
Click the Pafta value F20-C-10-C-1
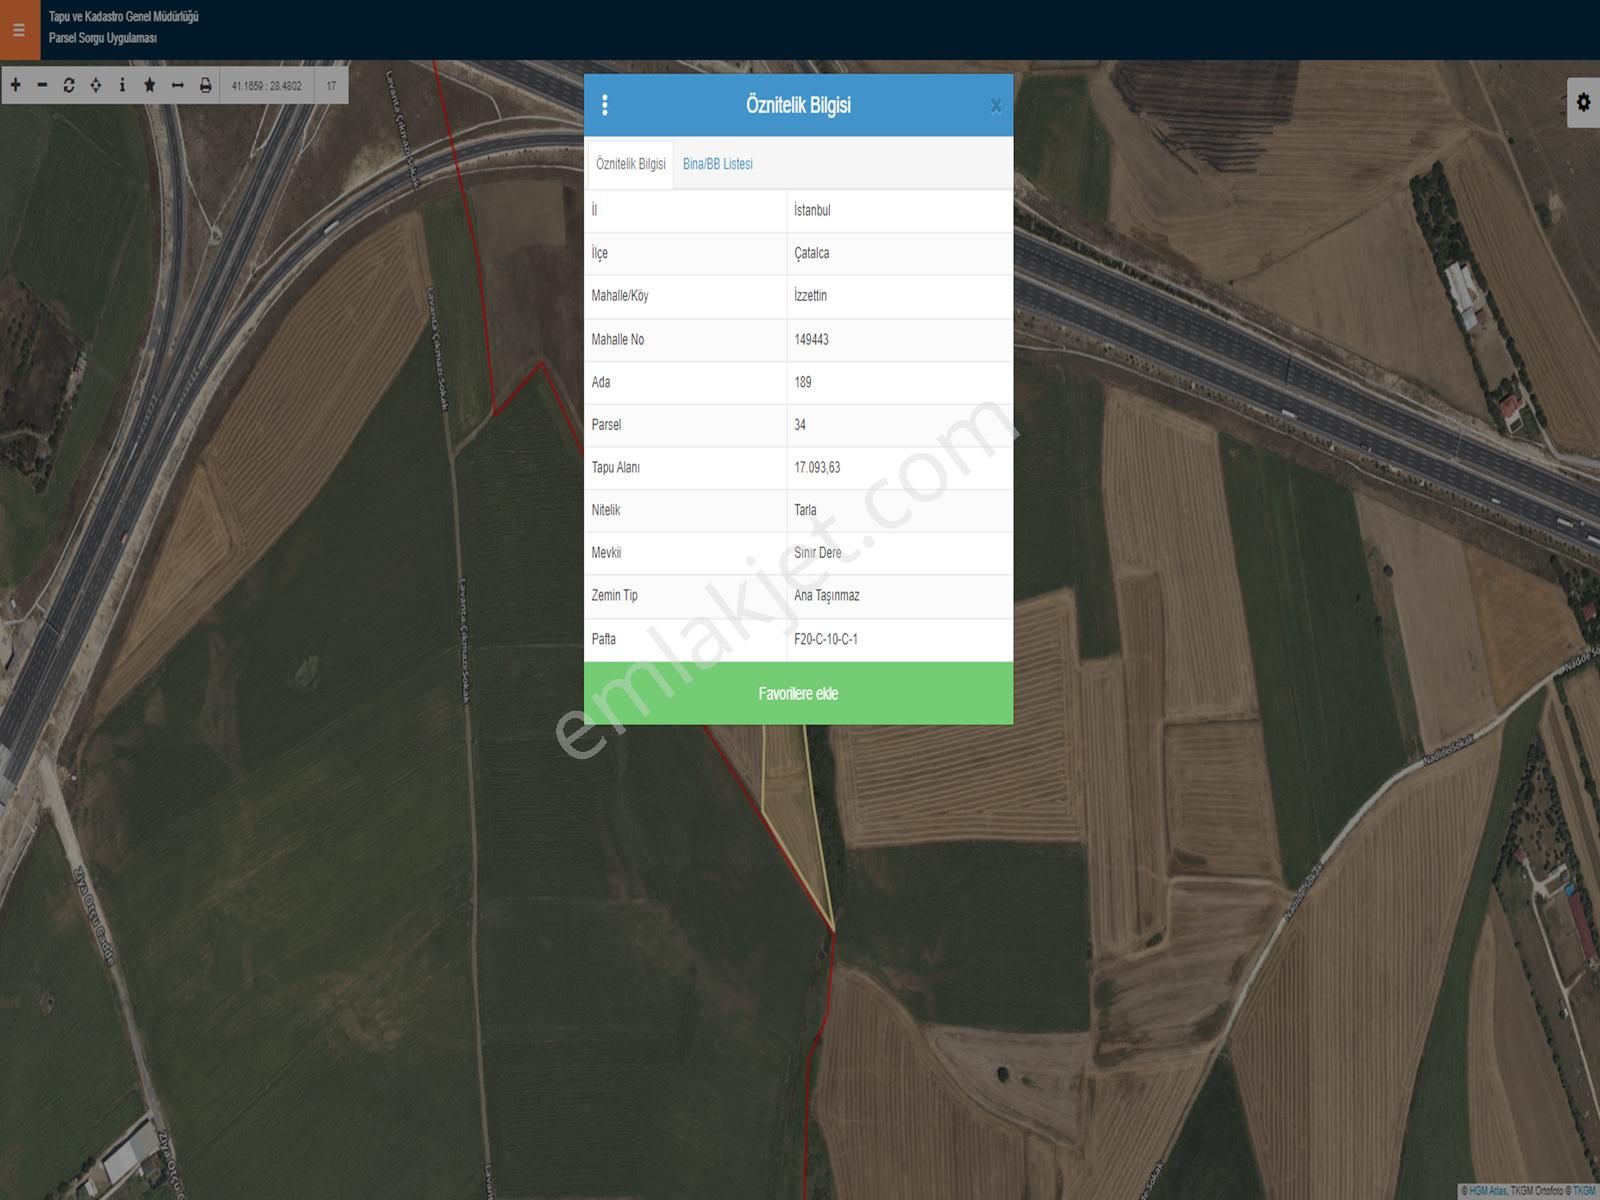click(825, 639)
